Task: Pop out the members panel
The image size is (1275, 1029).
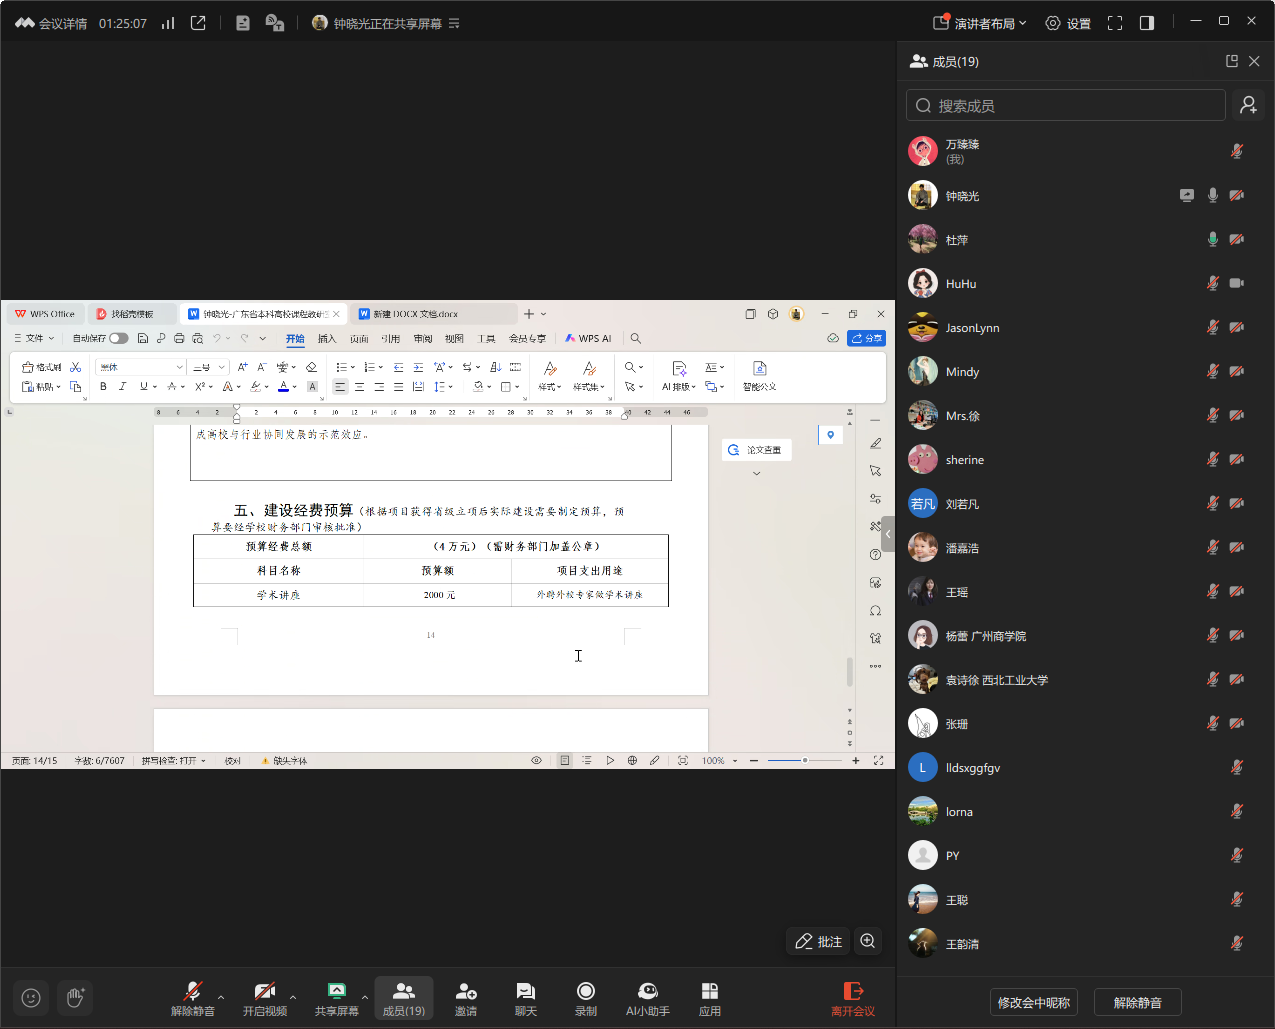Action: [1232, 61]
